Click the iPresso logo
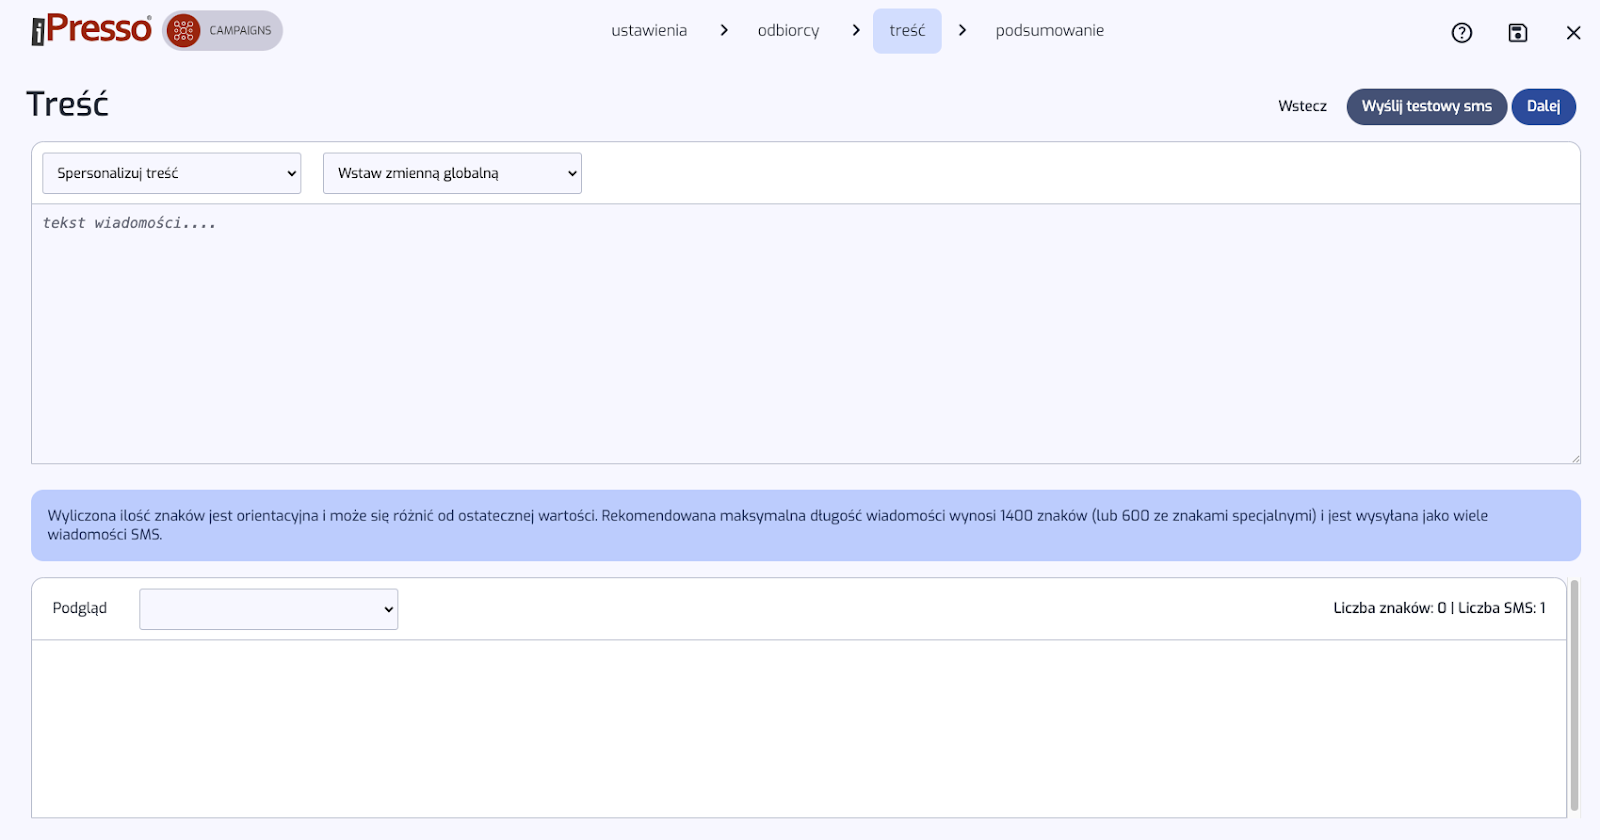This screenshot has width=1600, height=840. tap(91, 30)
